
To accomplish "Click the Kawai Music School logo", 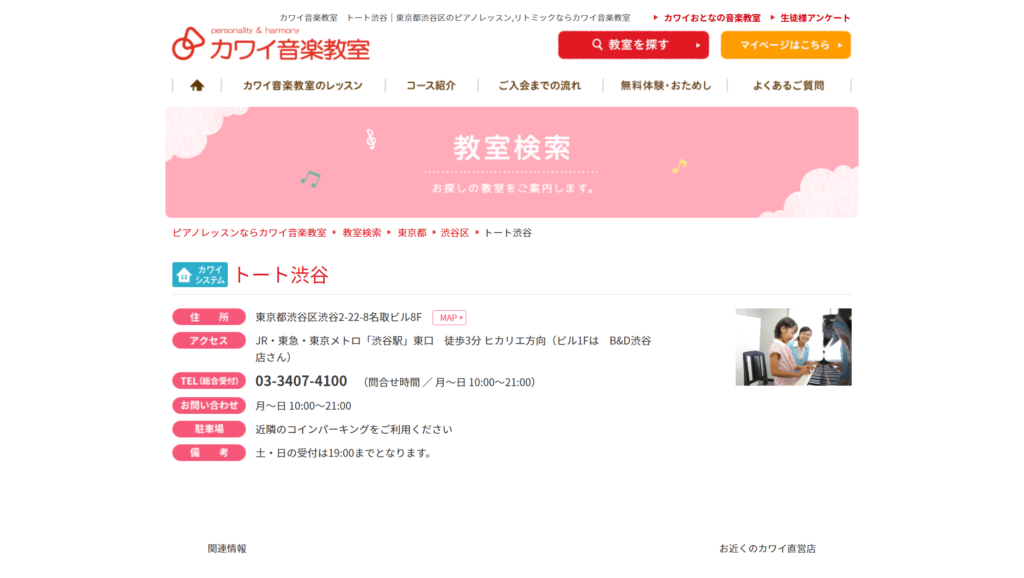I will pyautogui.click(x=271, y=44).
